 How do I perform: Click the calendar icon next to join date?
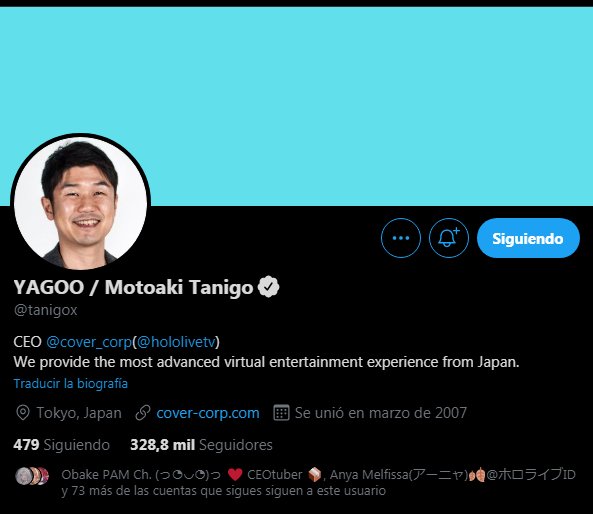point(281,413)
